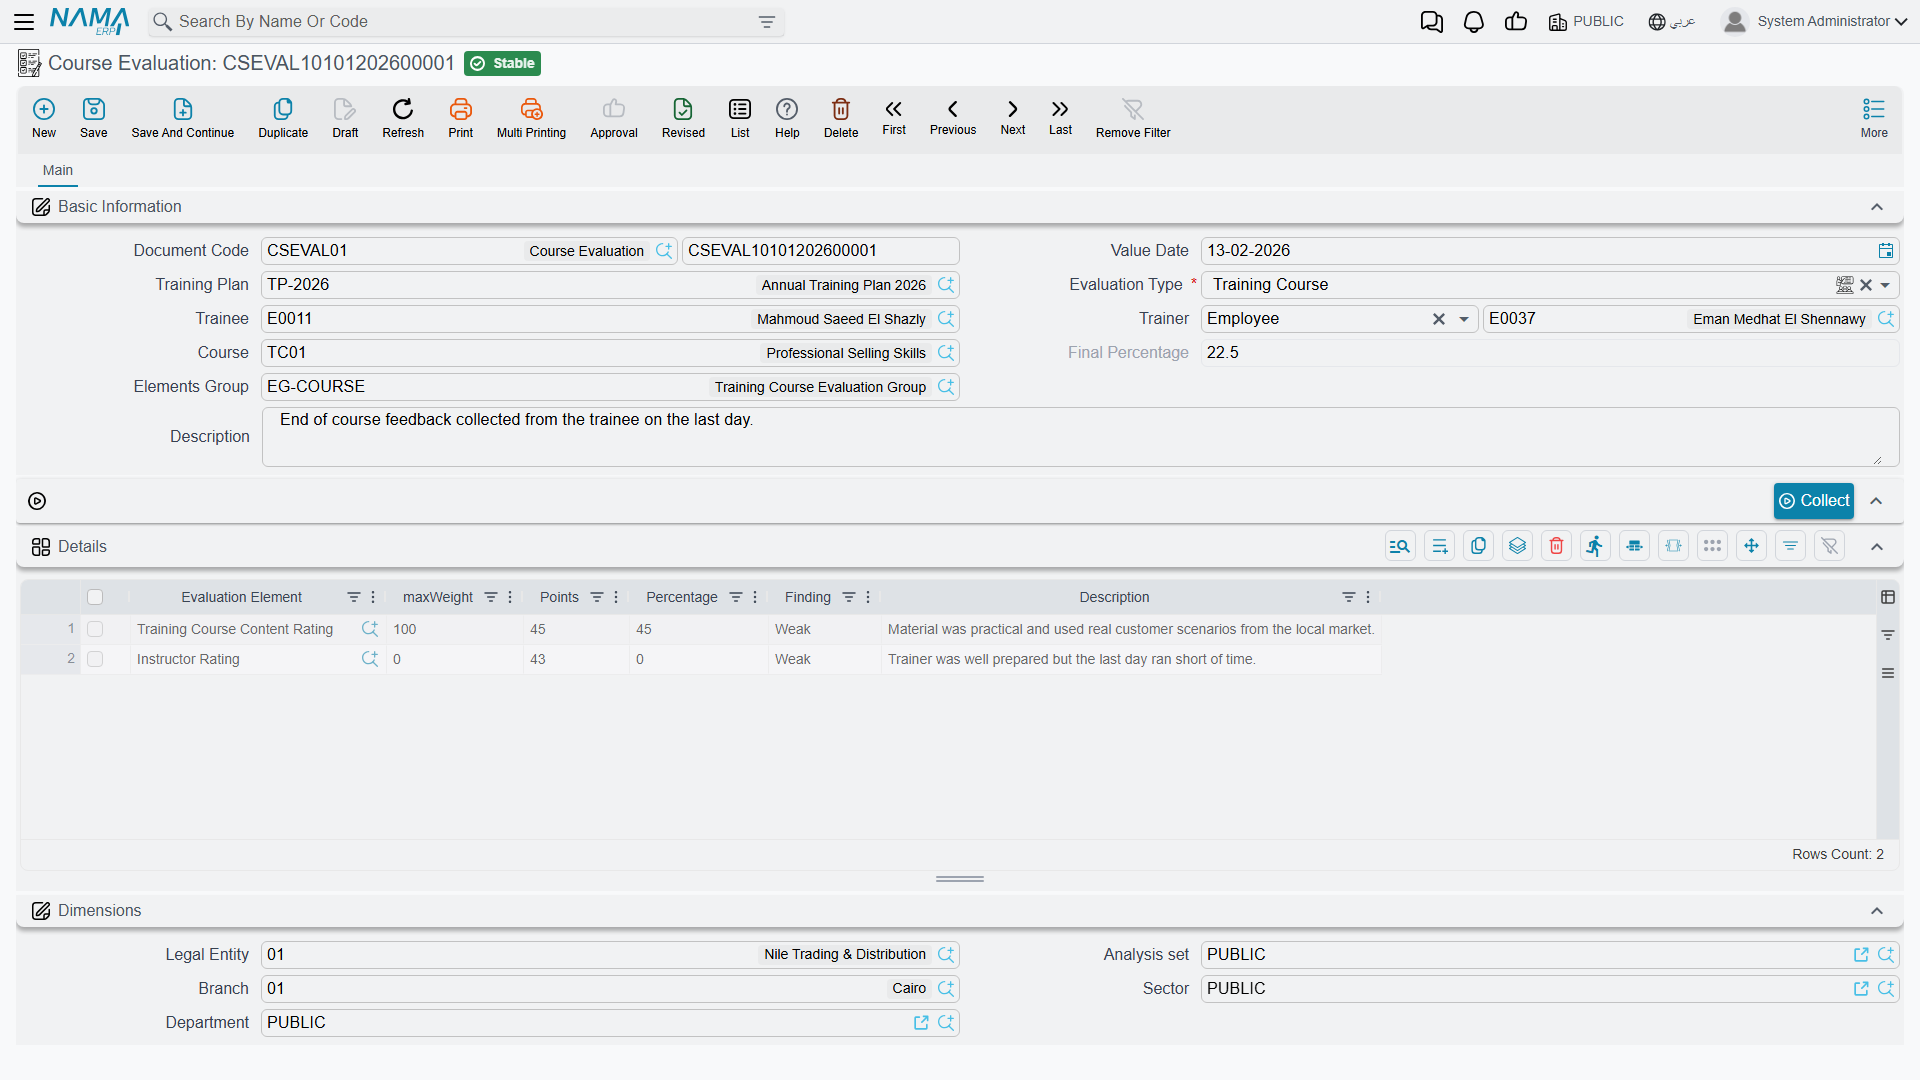Check the Training Course Content Rating row
The width and height of the screenshot is (1920, 1080).
pyautogui.click(x=95, y=629)
